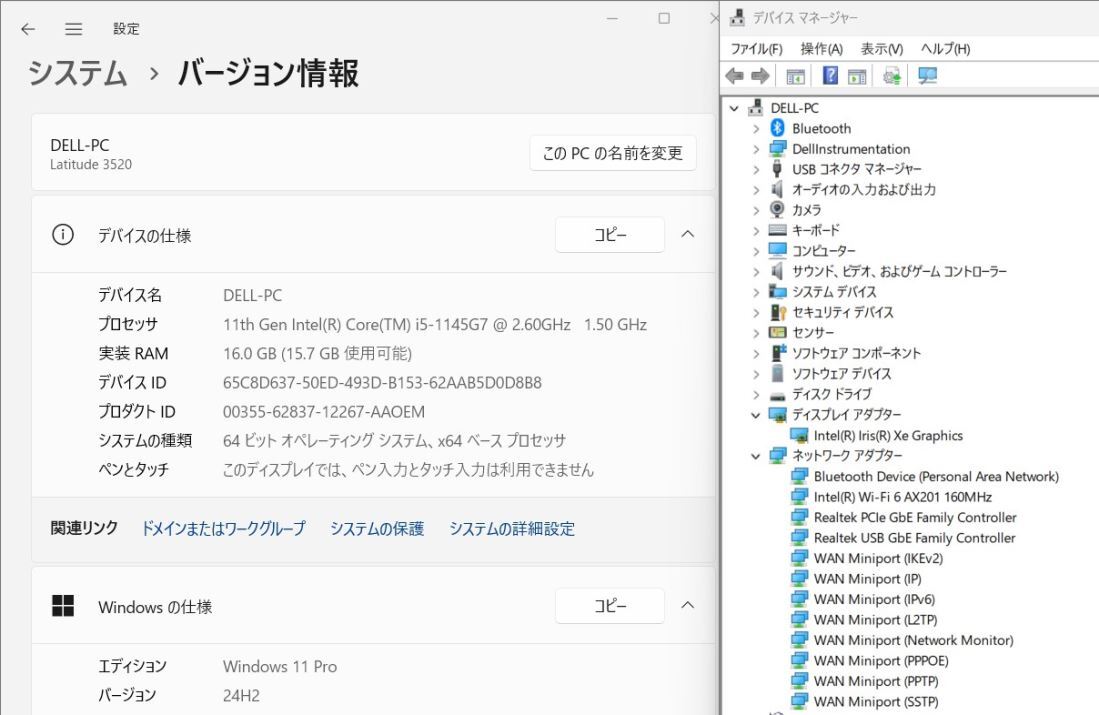Screen dimensions: 1099x715
Task: Open the advanced system settings link
Action: pyautogui.click(x=512, y=528)
